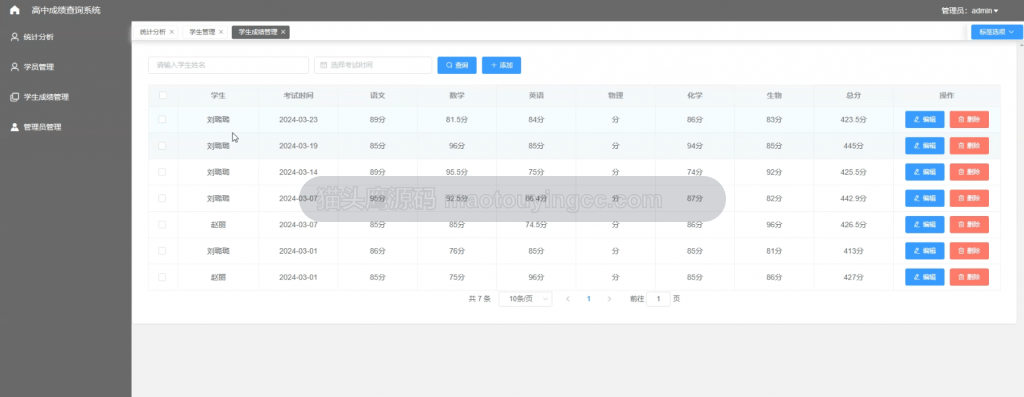
Task: Click the 81.5分 math score cell
Action: pyautogui.click(x=457, y=119)
